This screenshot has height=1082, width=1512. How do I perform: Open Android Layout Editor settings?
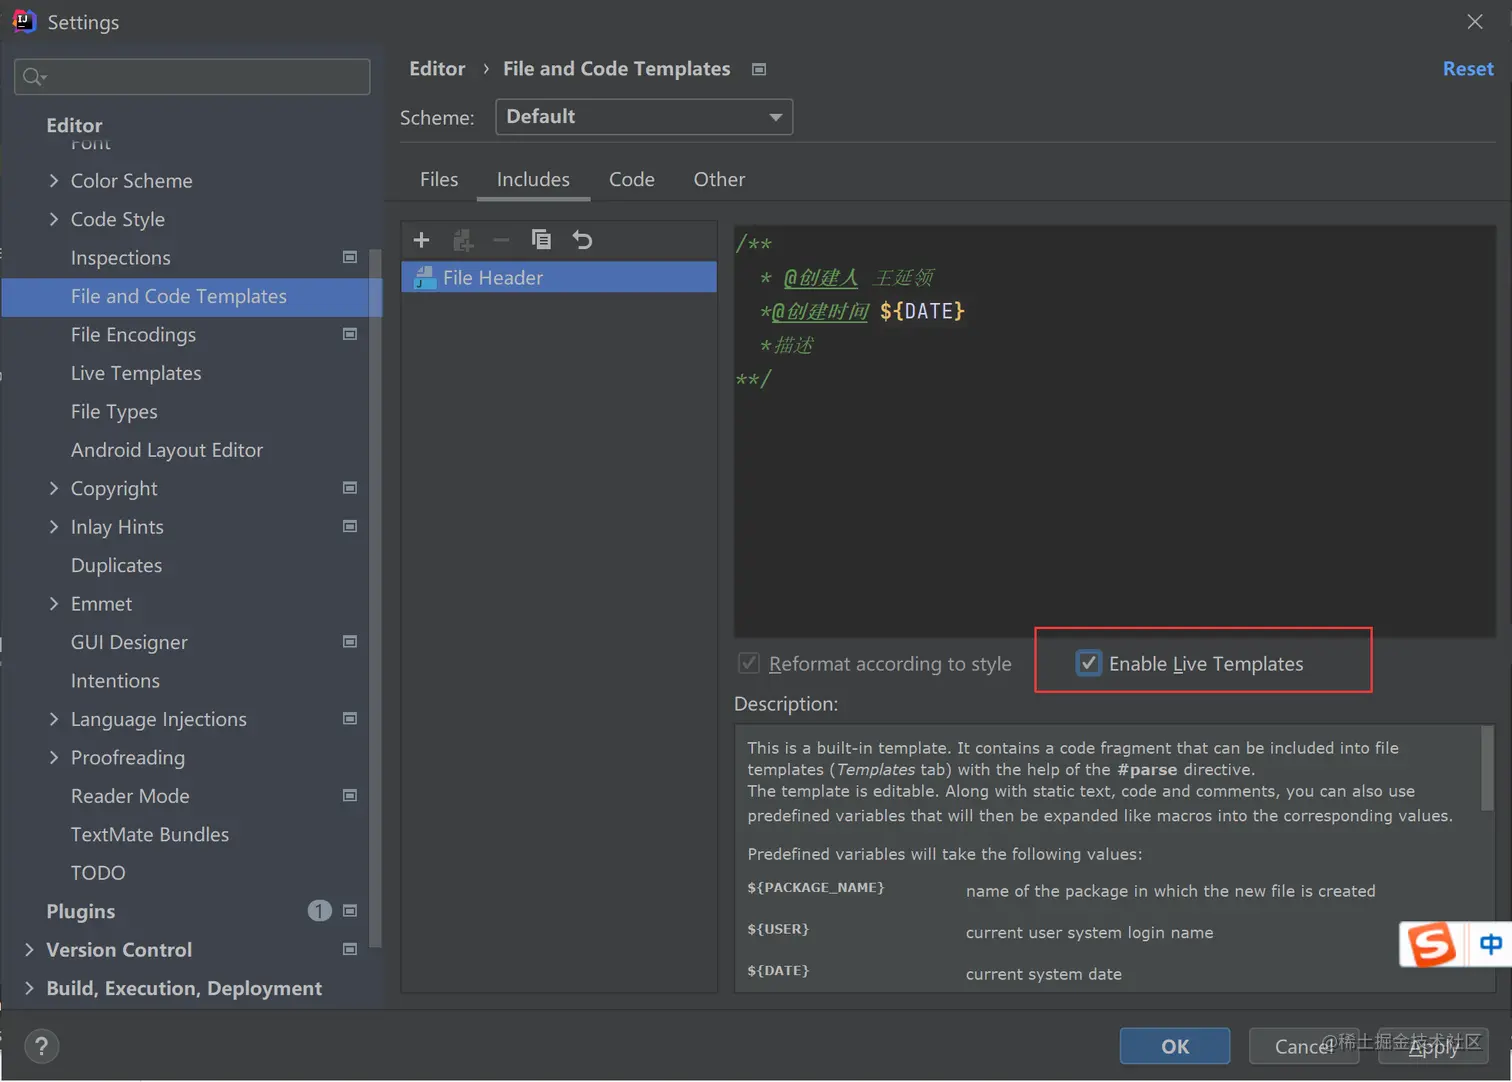tap(167, 450)
